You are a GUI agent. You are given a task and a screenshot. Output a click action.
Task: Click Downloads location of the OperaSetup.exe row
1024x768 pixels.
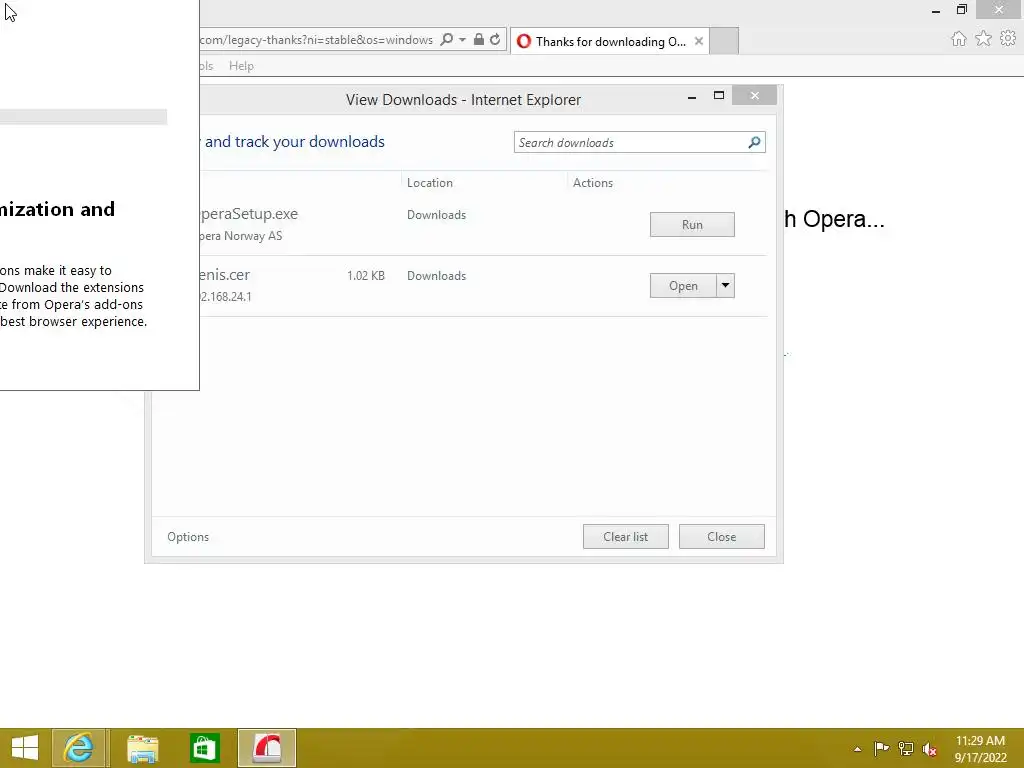click(x=436, y=215)
